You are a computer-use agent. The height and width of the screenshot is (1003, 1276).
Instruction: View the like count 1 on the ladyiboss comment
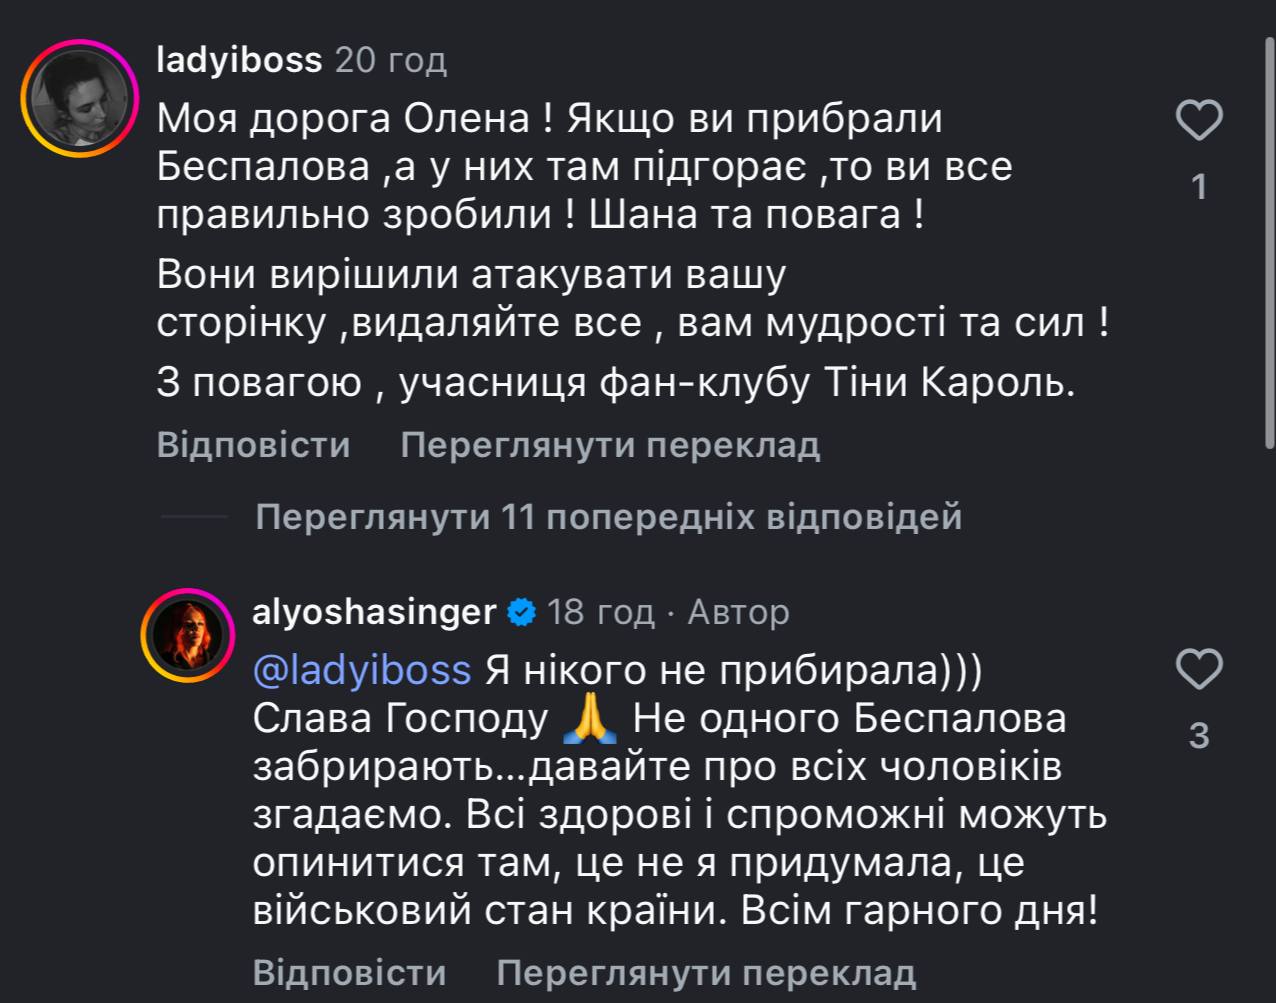coord(1199,187)
